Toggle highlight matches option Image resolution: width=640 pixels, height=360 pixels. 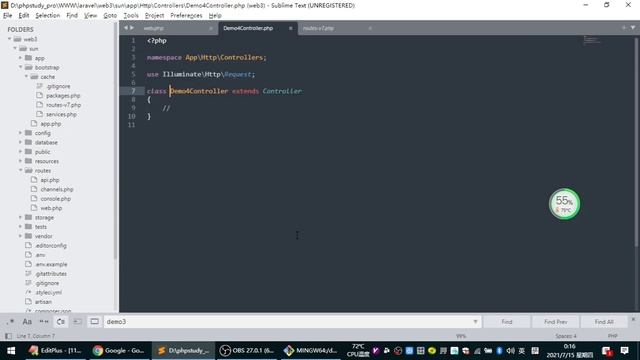[x=94, y=322]
